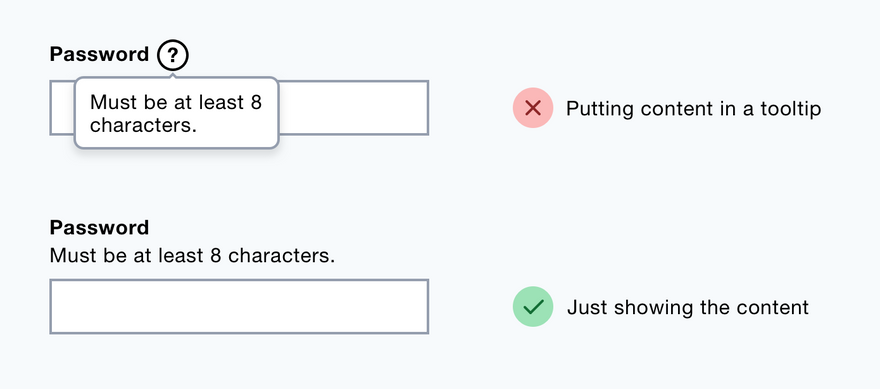Viewport: 880px width, 389px height.
Task: Focus the bottom password input field
Action: tap(239, 306)
